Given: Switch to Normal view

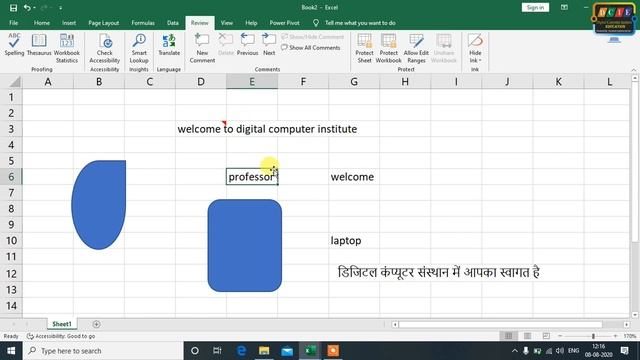Looking at the screenshot, I should click(508, 336).
